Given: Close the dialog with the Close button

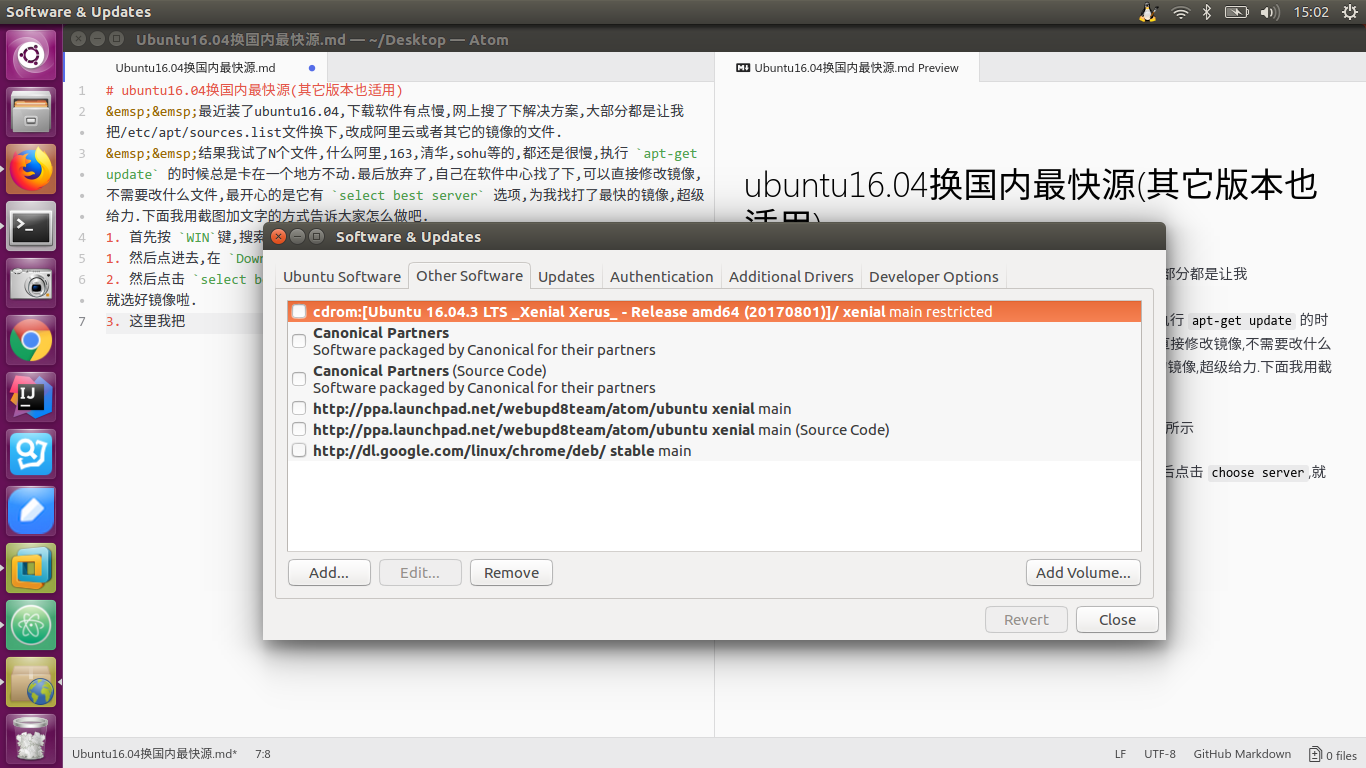Looking at the screenshot, I should [x=1117, y=620].
